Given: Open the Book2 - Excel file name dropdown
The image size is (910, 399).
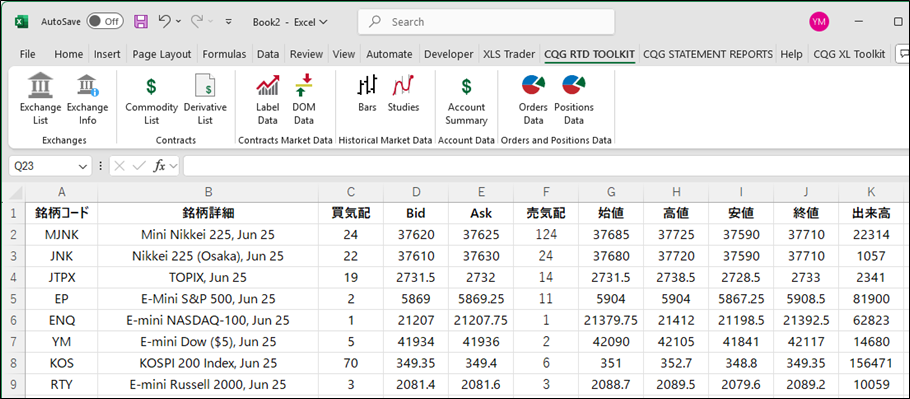Looking at the screenshot, I should pos(290,22).
